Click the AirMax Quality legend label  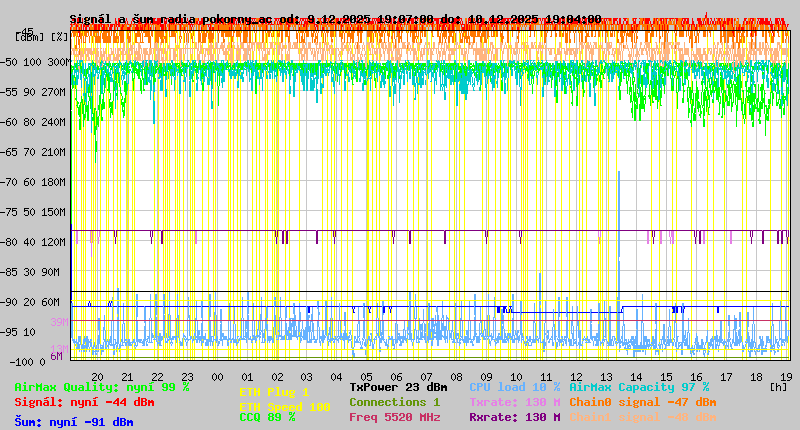(x=101, y=387)
